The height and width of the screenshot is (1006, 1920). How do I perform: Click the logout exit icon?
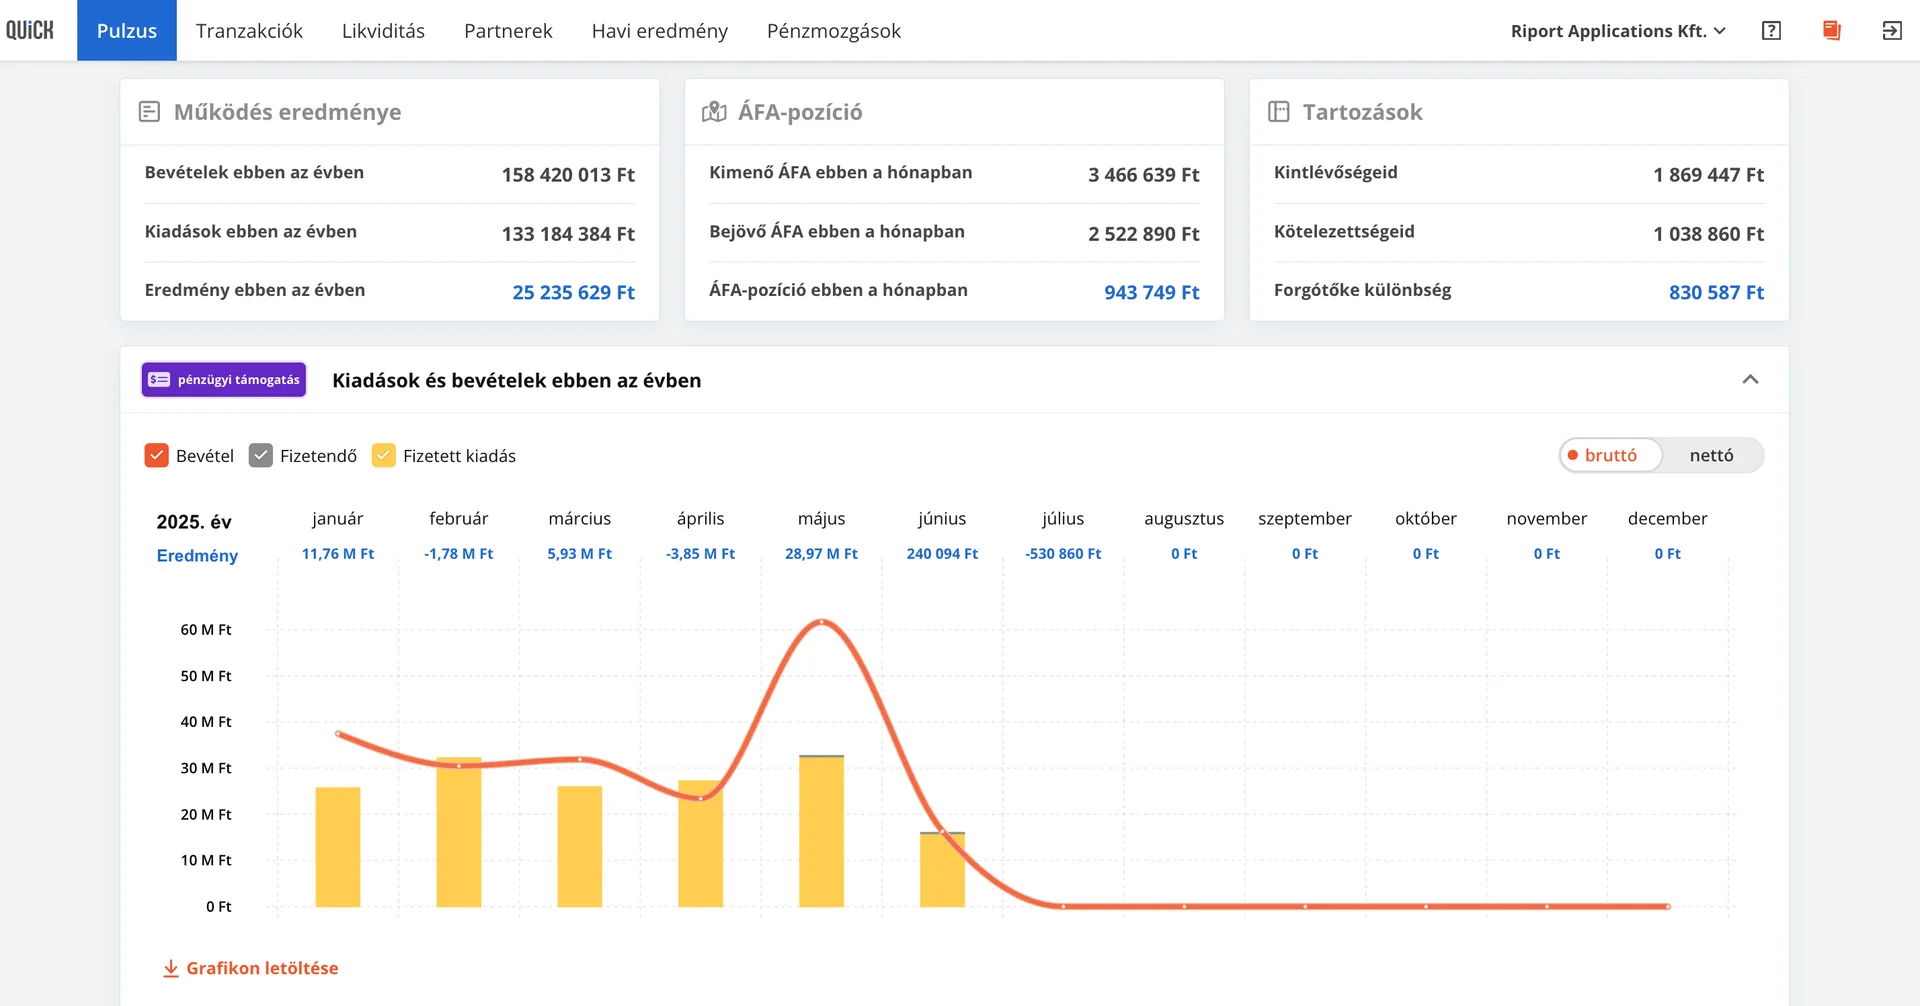(1891, 31)
